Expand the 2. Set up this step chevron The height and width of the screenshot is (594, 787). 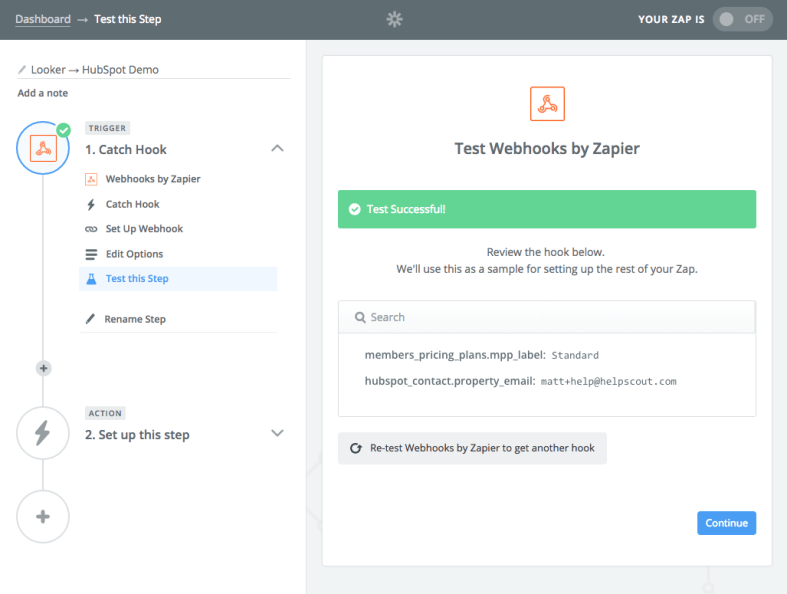(278, 433)
